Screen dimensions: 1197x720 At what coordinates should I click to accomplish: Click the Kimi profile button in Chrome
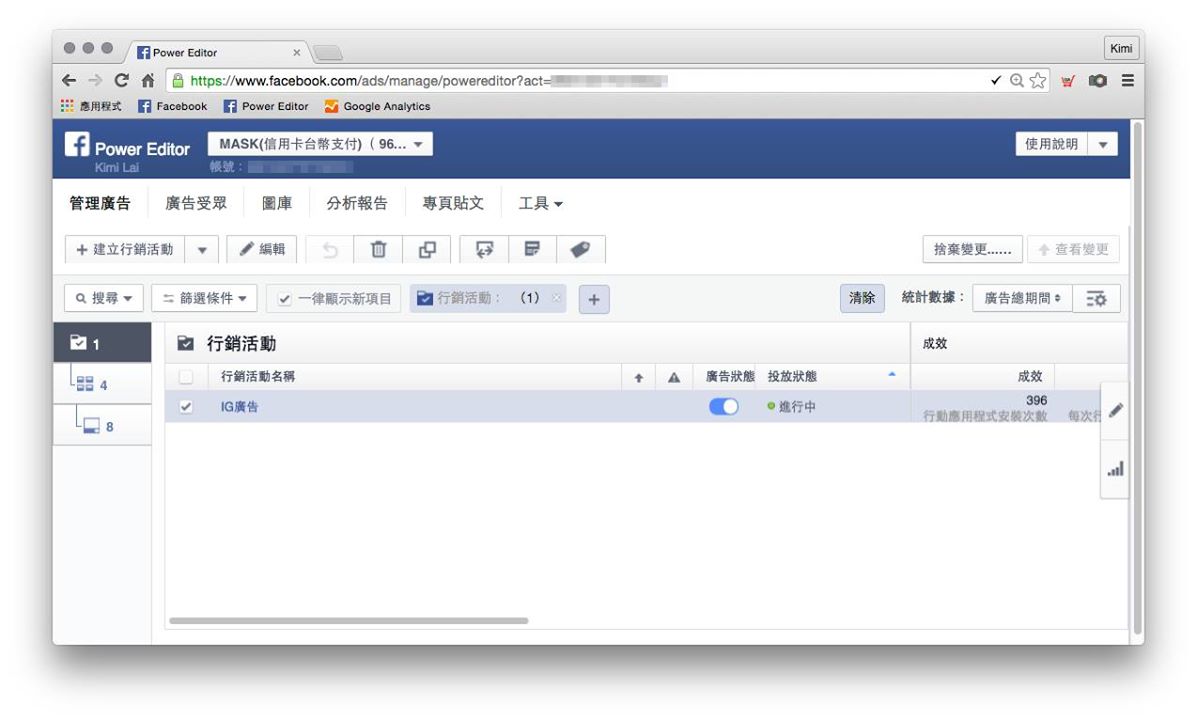[x=1121, y=48]
